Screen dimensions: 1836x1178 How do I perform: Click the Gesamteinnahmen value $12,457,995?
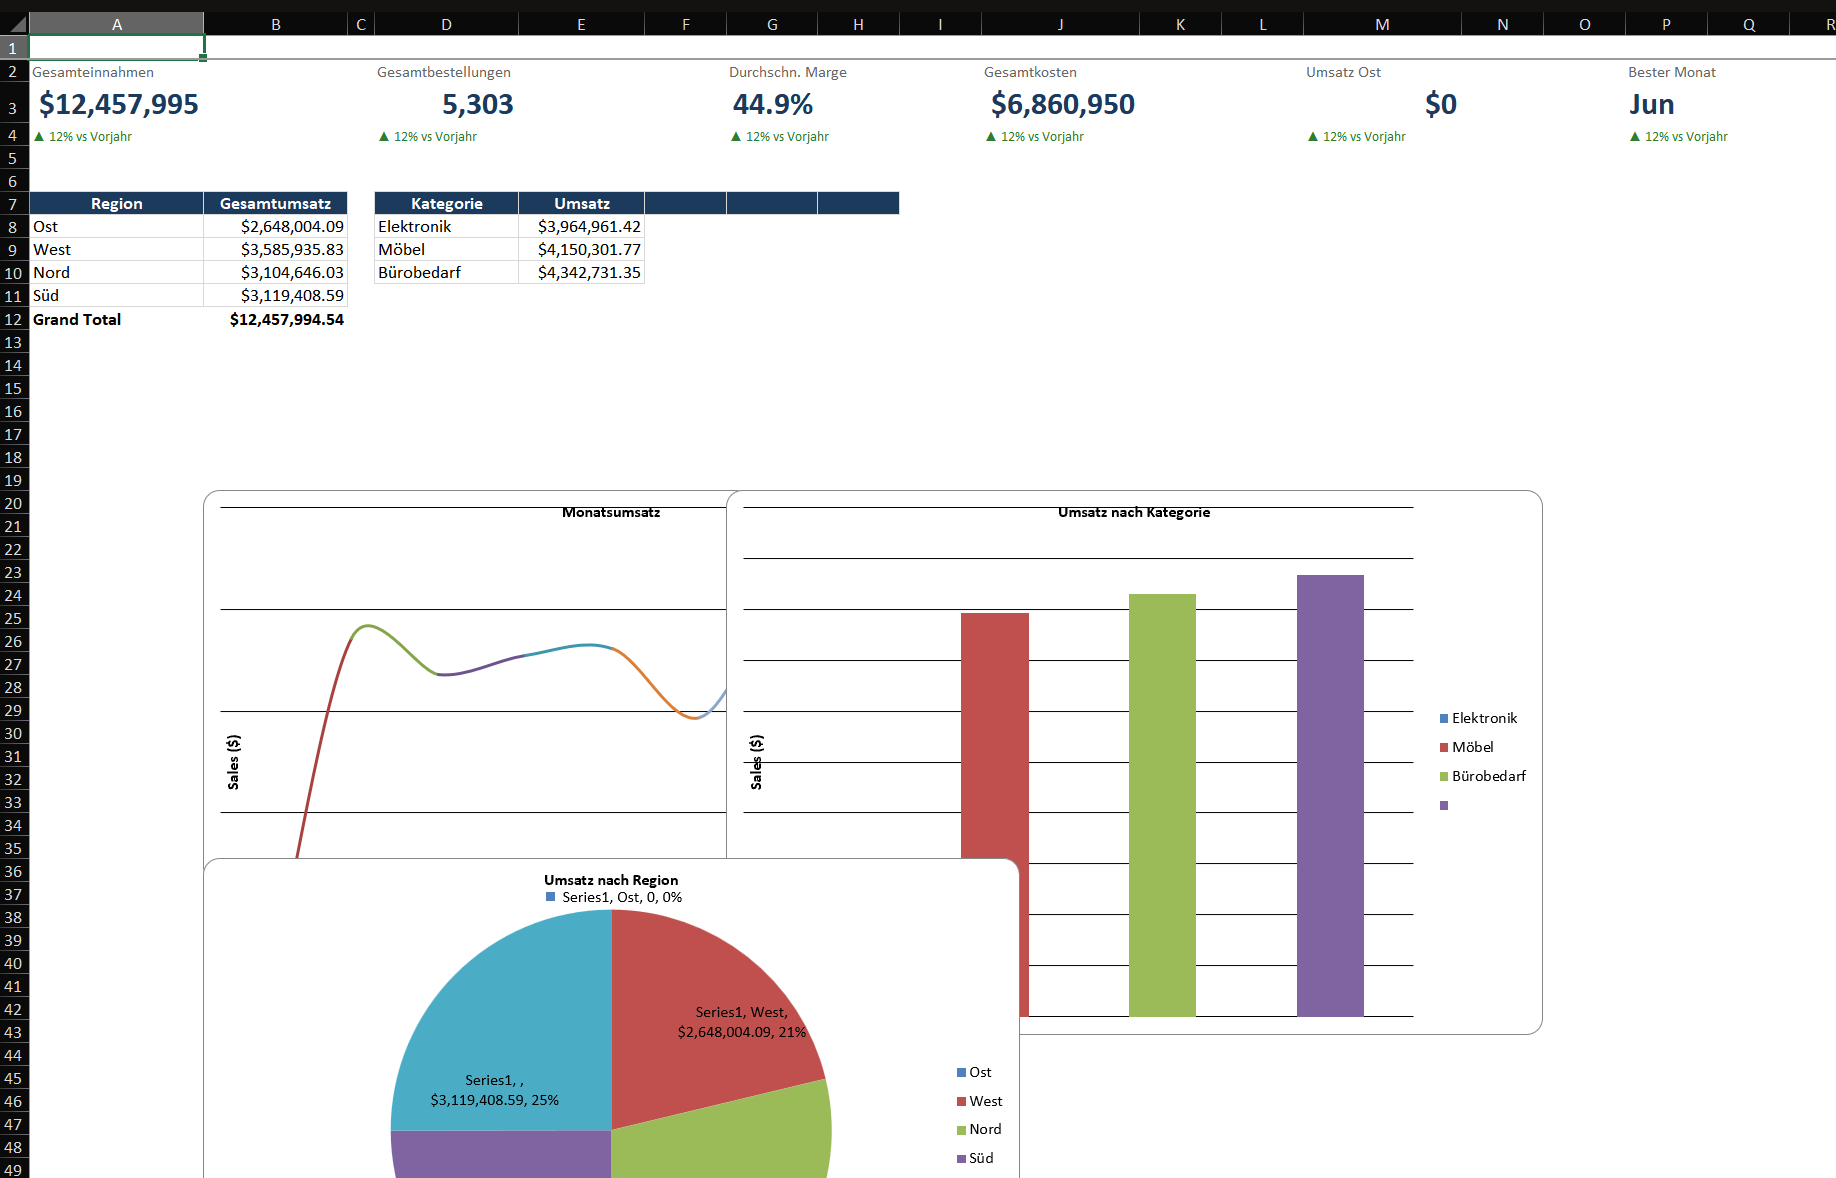coord(118,104)
